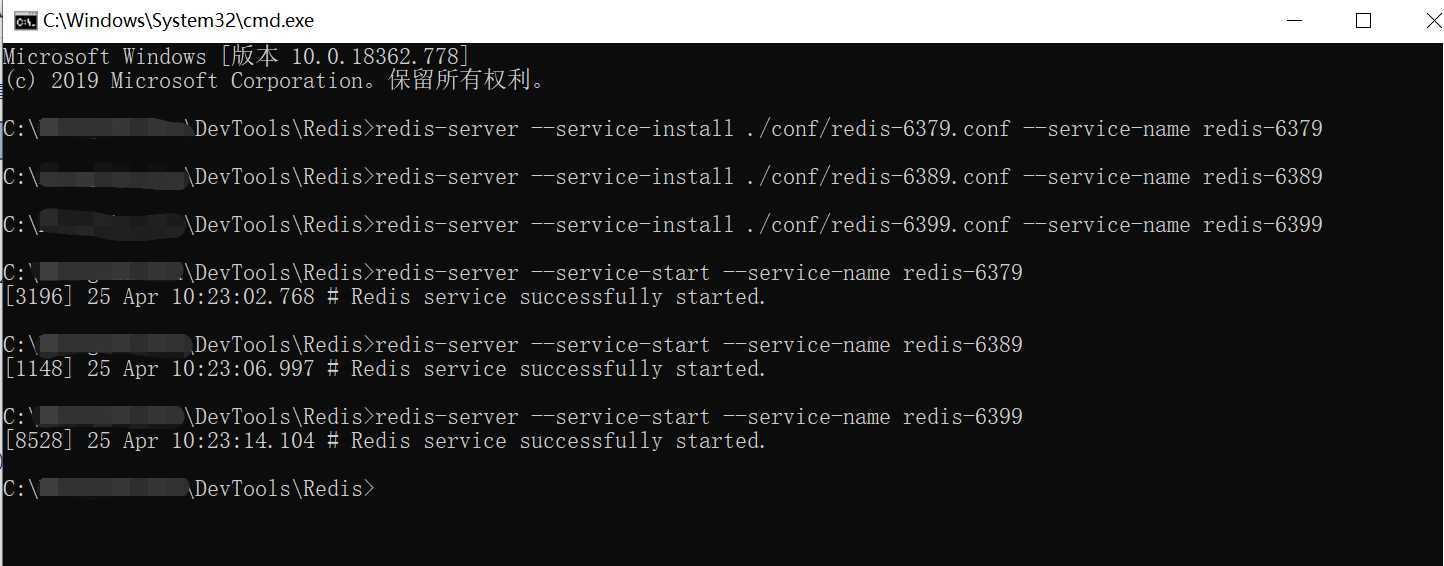Close the cmd.exe window
Screen dimensions: 1444x566
click(x=1430, y=20)
